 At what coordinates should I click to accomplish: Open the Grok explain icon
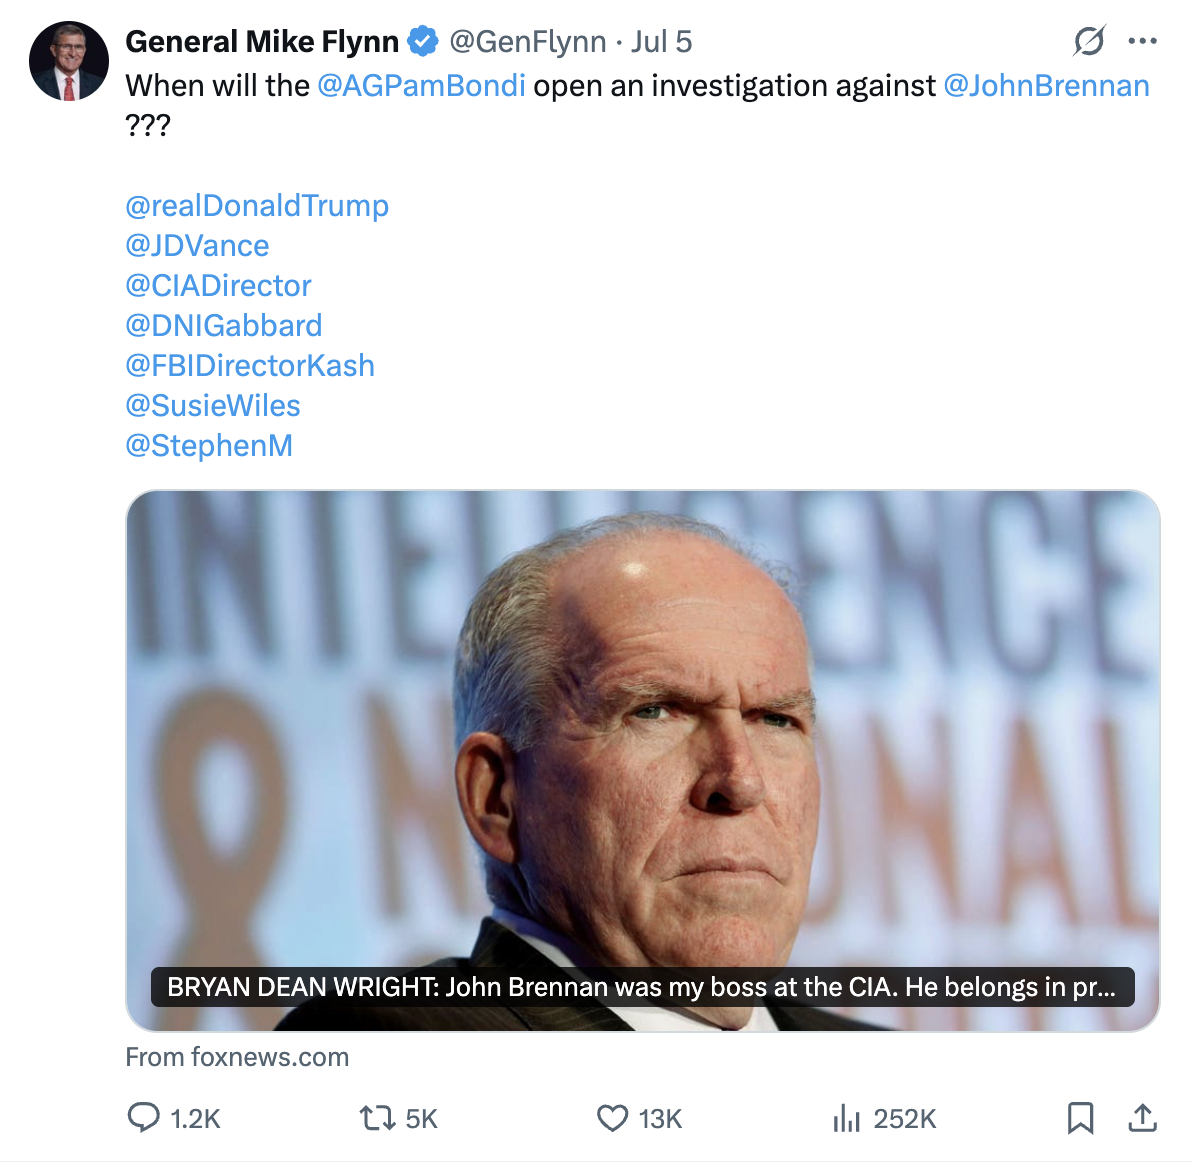point(1089,41)
